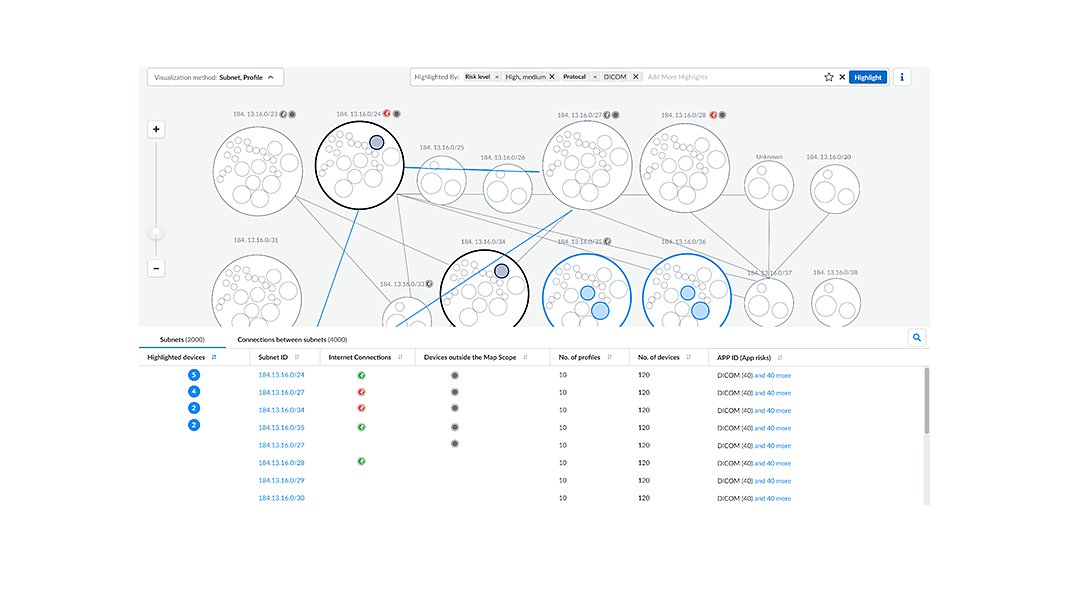The image size is (1067, 593).
Task: Click the info icon beside the Highlight button
Action: pos(901,77)
